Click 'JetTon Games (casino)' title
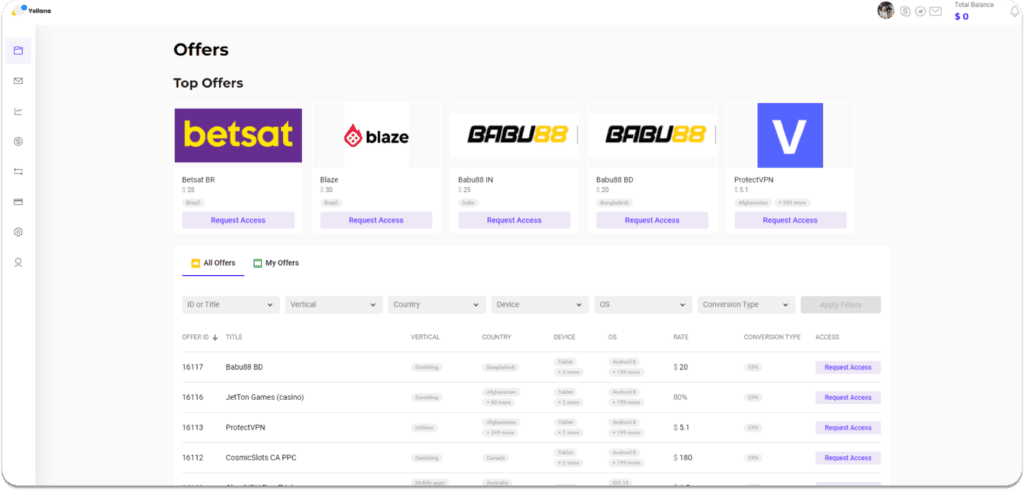The height and width of the screenshot is (490, 1024). (x=264, y=397)
